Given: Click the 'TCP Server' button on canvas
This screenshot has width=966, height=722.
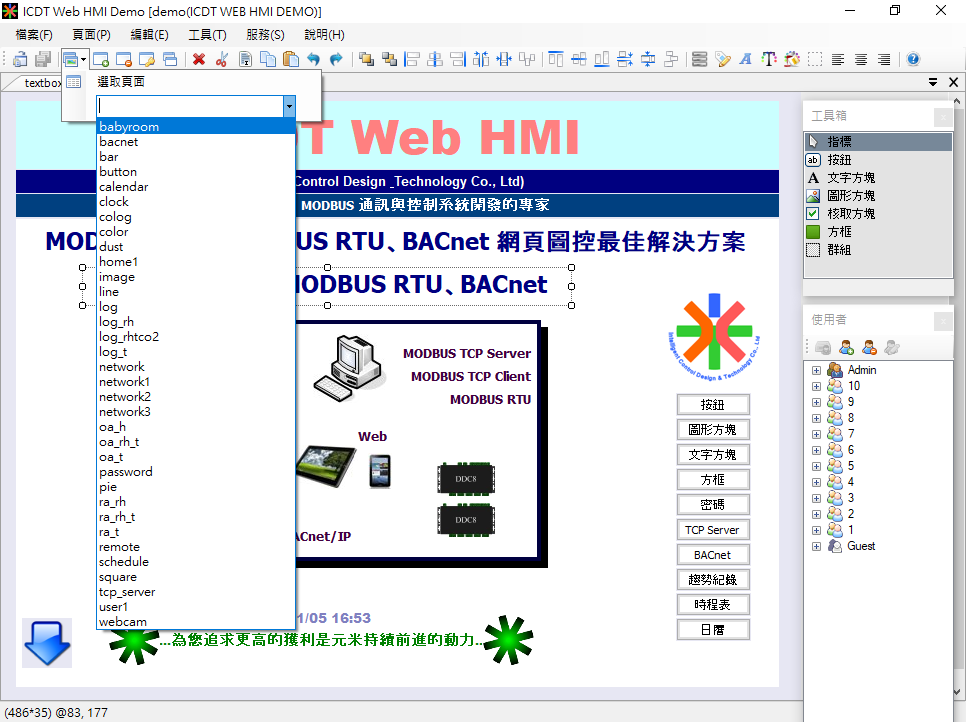Looking at the screenshot, I should coord(712,530).
